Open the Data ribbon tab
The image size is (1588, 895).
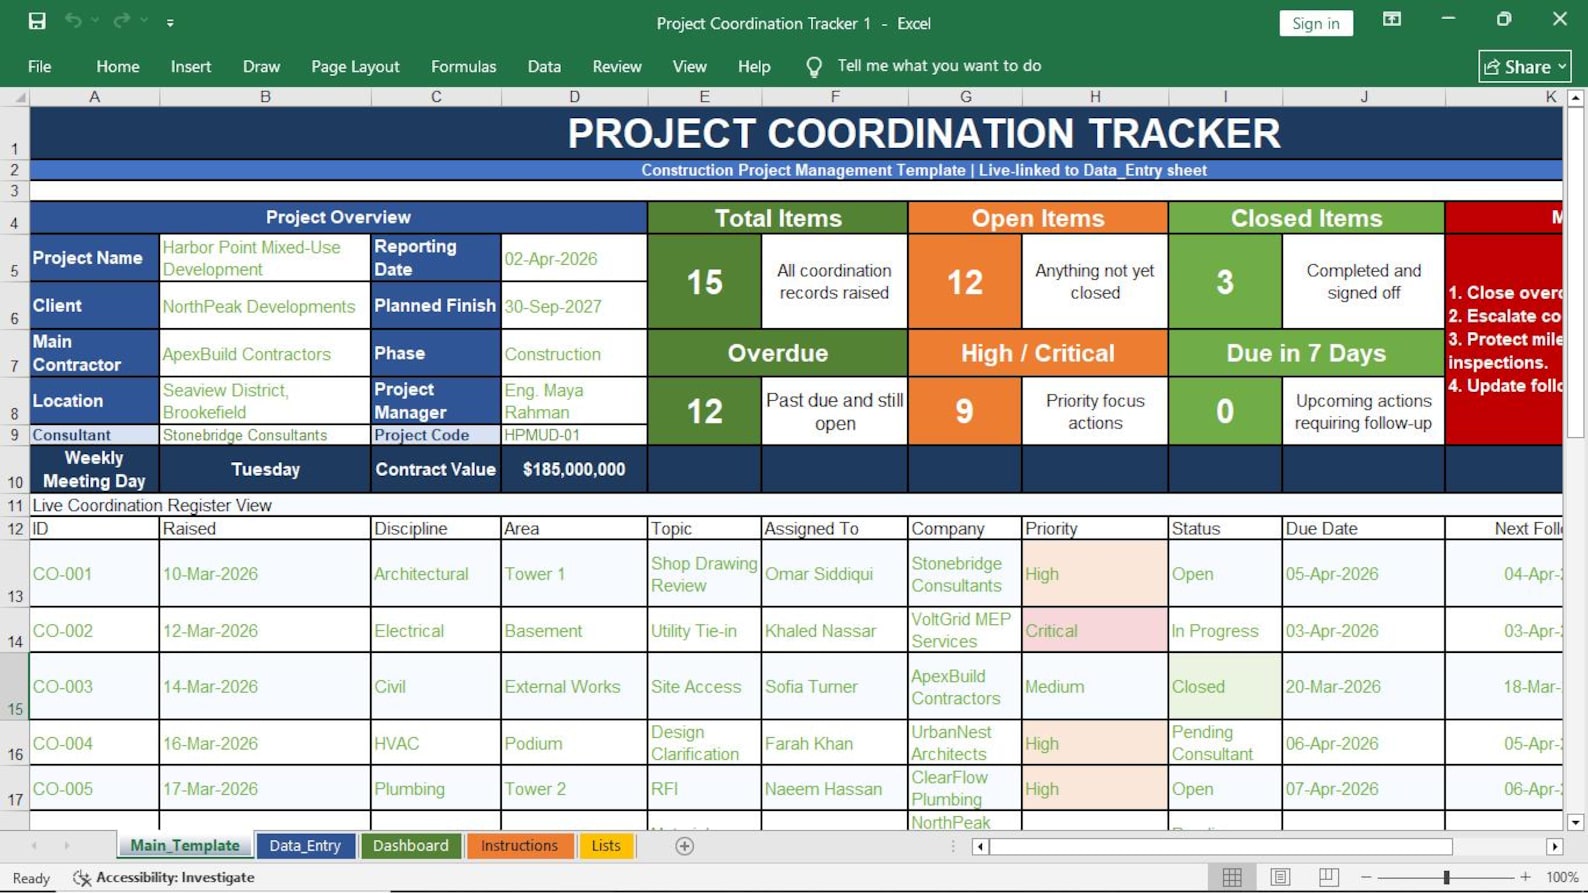click(544, 66)
